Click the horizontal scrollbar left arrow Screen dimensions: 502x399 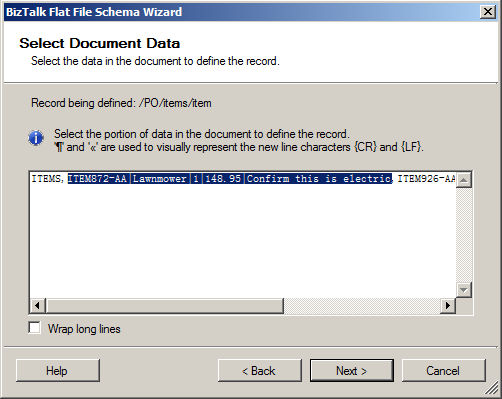(x=38, y=305)
